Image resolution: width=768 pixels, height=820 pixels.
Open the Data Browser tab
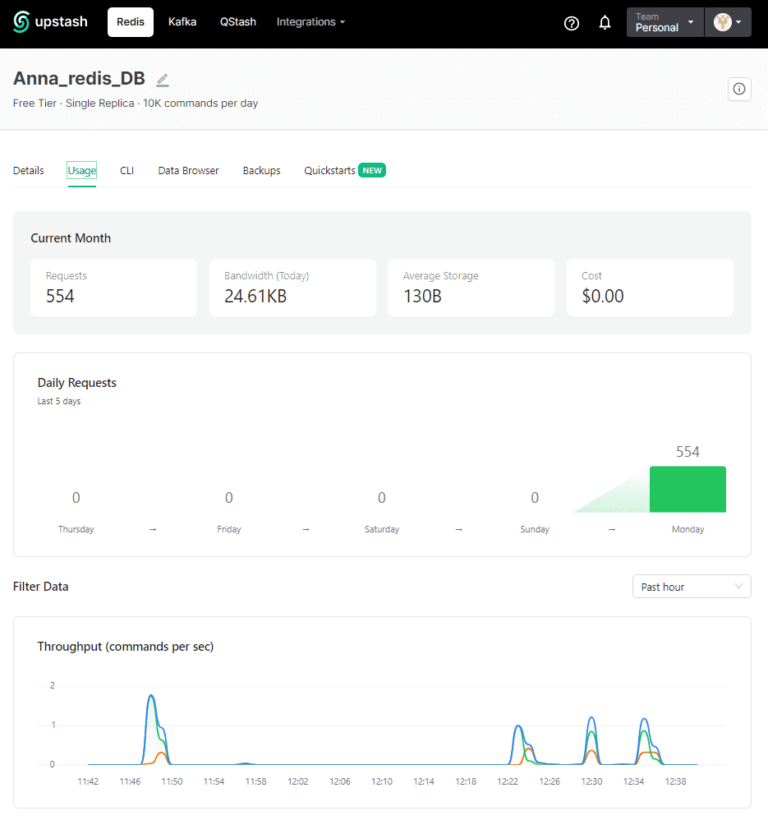[188, 171]
